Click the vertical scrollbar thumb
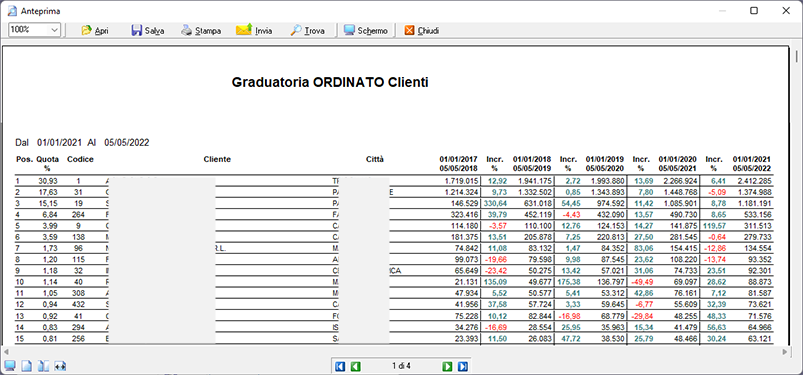 797,55
